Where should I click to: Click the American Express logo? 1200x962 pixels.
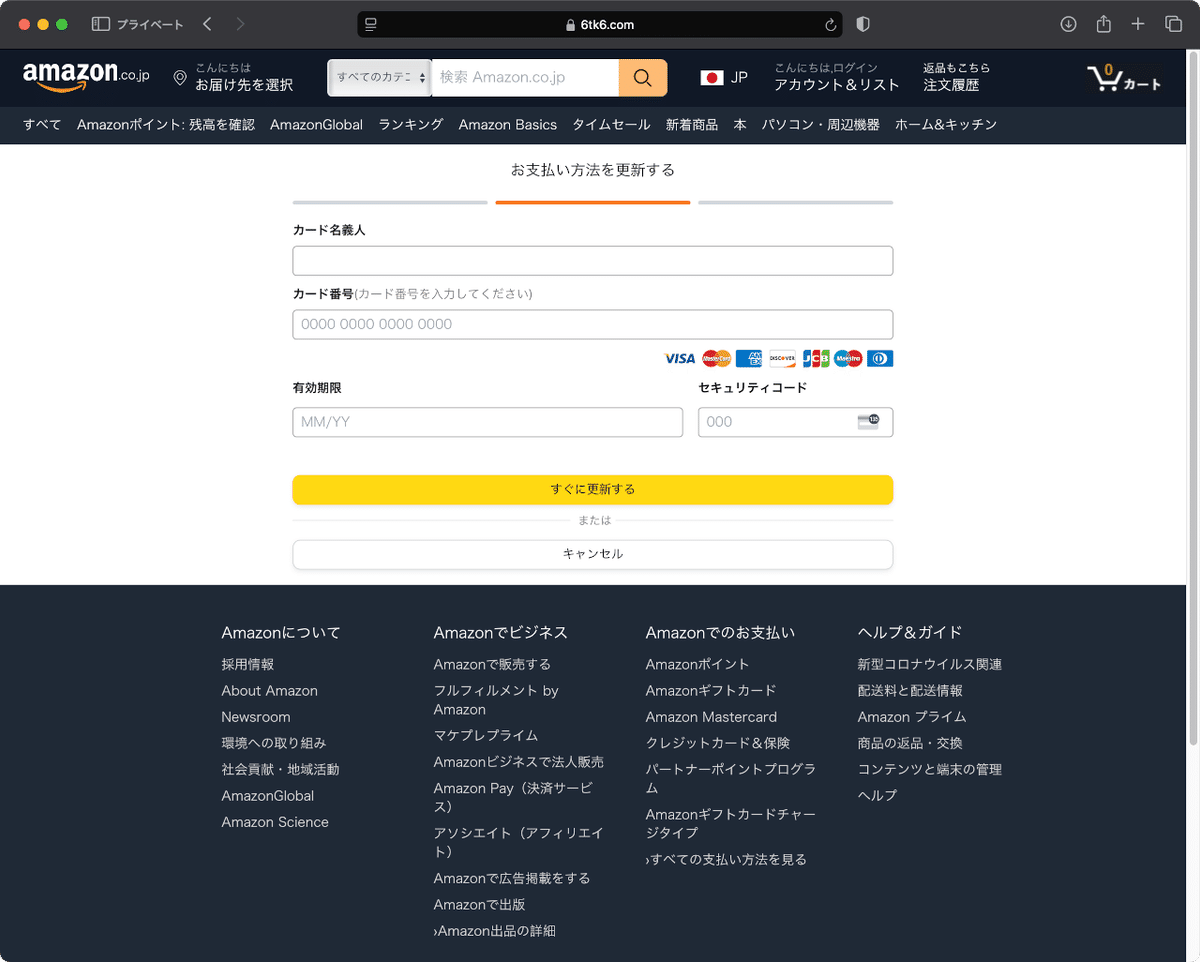point(748,358)
